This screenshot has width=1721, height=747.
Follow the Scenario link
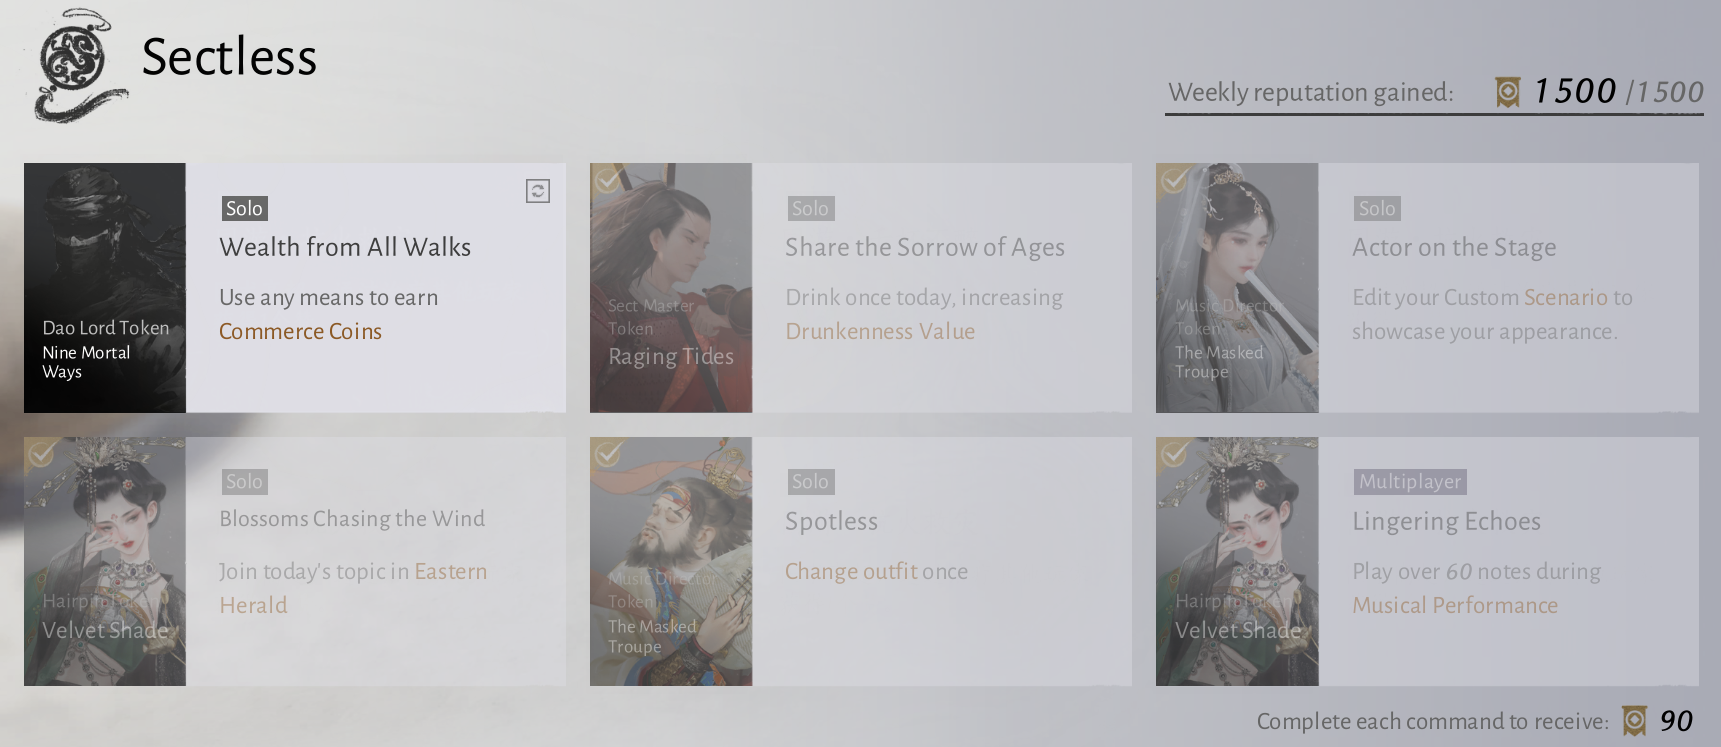[1565, 297]
